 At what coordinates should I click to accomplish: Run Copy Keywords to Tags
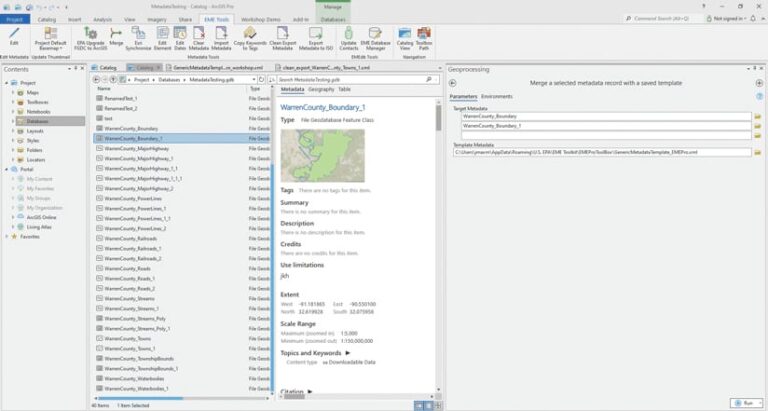(x=250, y=38)
